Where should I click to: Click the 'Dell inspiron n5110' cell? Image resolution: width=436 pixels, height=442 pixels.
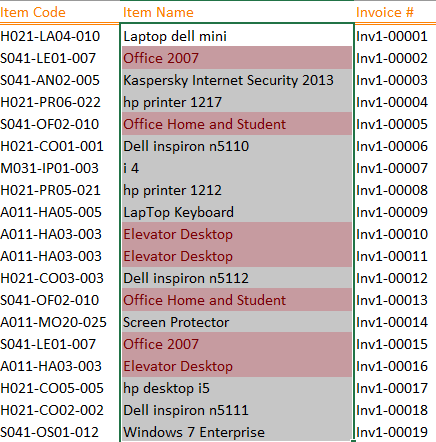237,146
